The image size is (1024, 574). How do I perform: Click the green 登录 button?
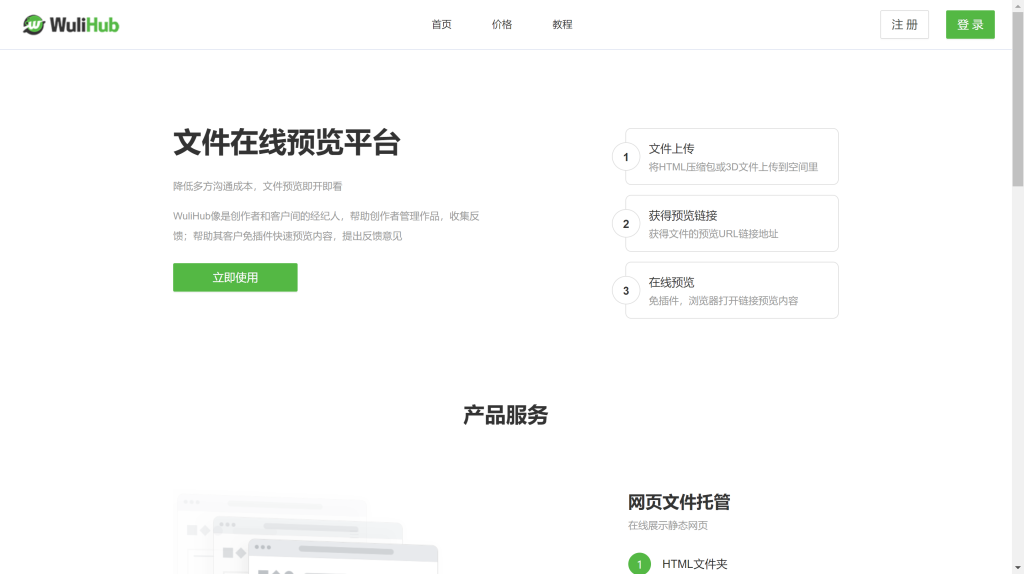click(x=969, y=25)
